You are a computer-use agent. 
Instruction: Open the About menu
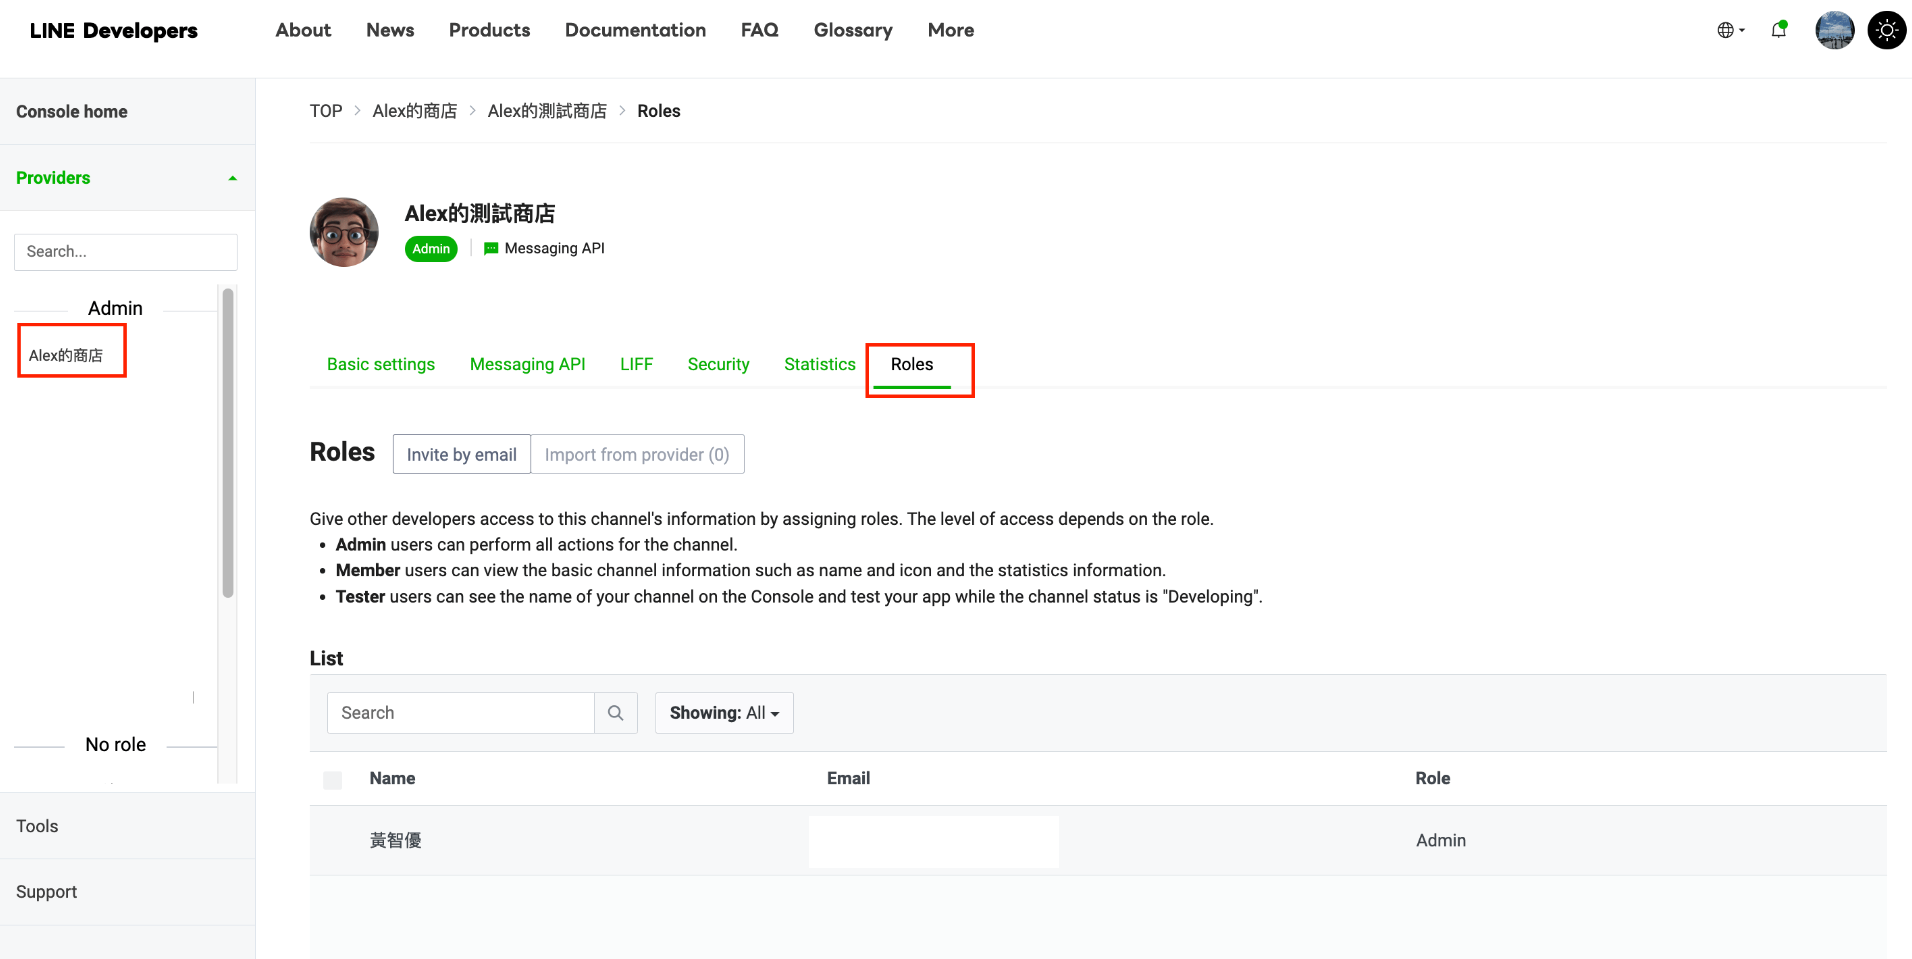tap(303, 30)
